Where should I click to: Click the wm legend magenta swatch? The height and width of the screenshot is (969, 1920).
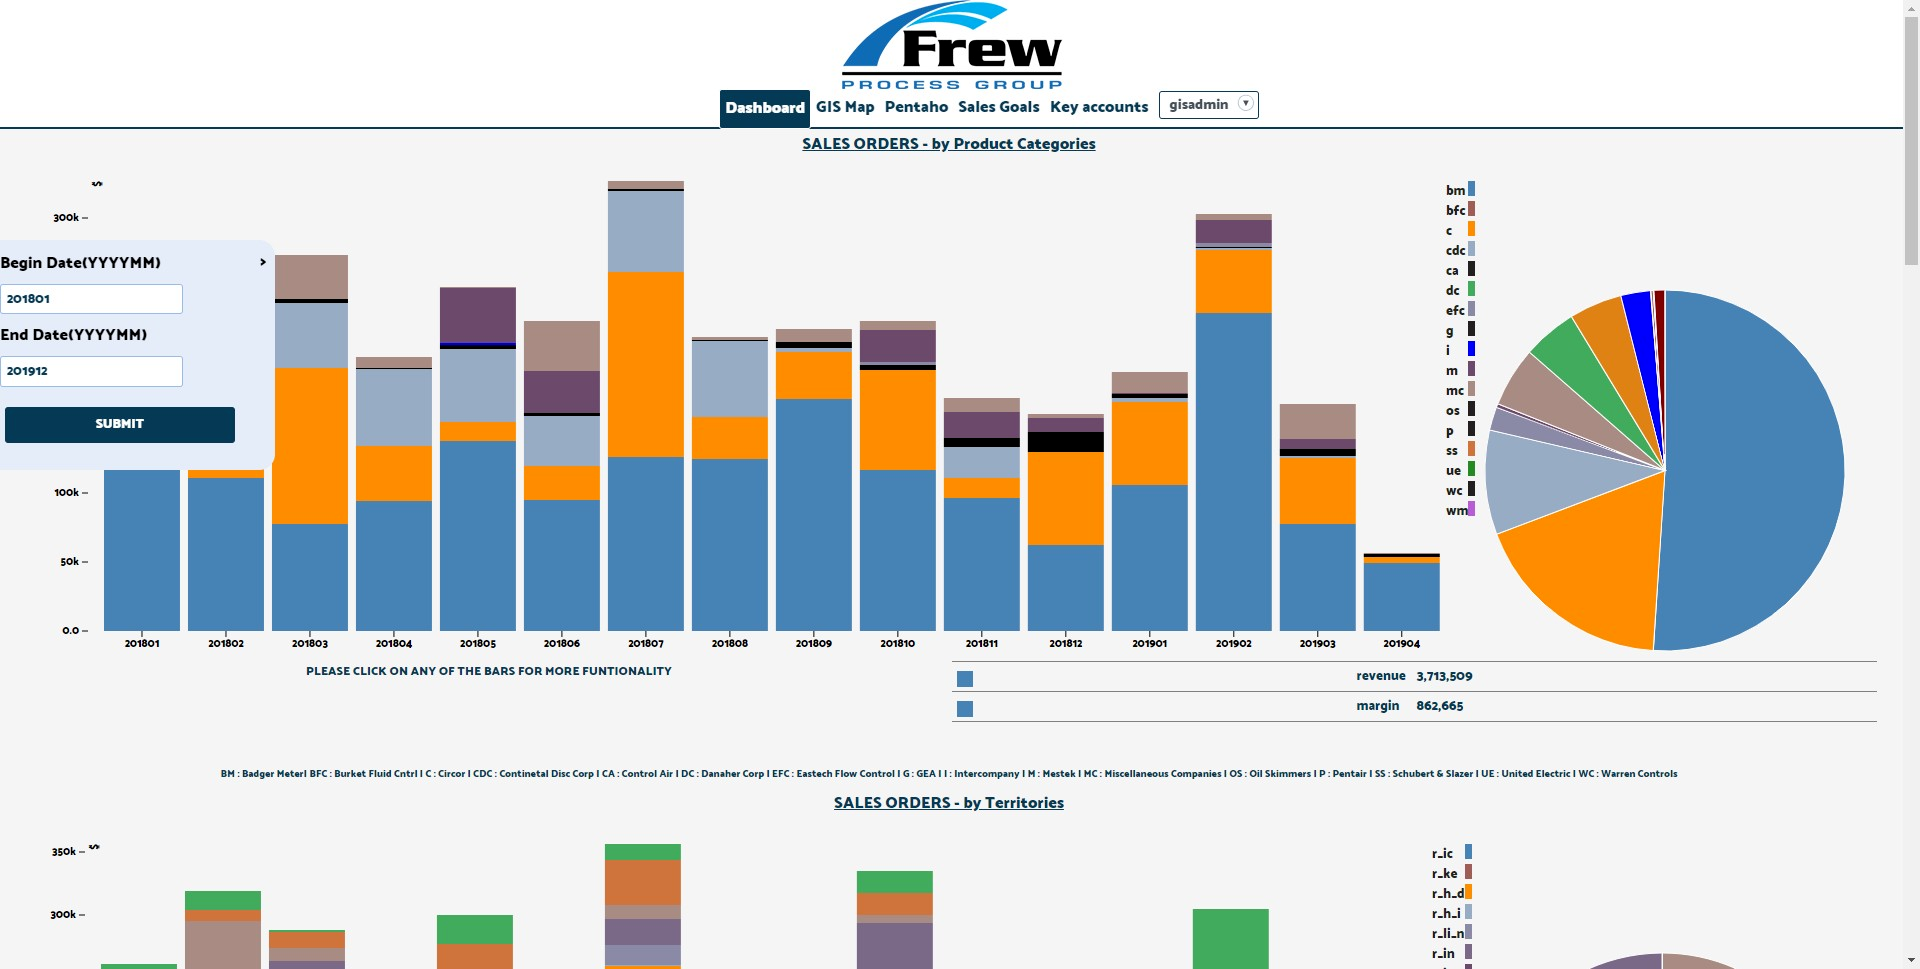click(1471, 509)
